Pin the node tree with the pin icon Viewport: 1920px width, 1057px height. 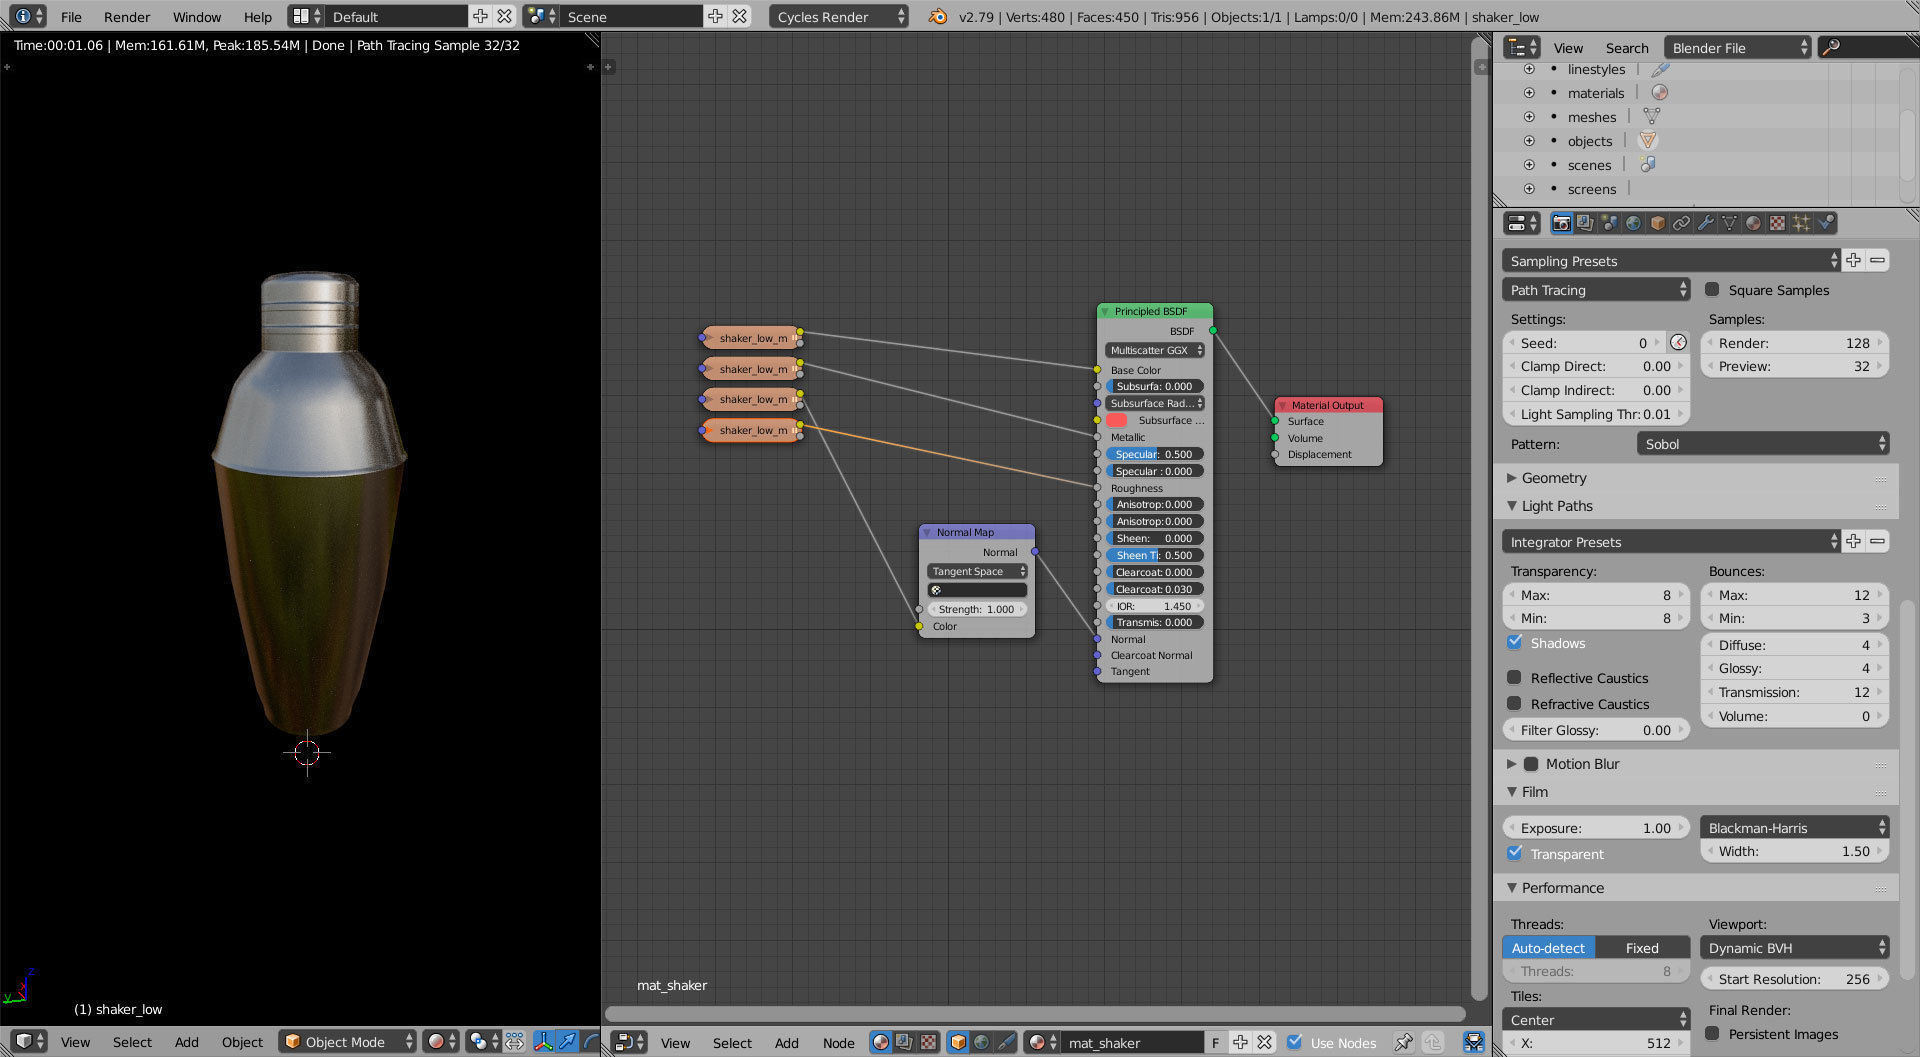click(x=1404, y=1042)
